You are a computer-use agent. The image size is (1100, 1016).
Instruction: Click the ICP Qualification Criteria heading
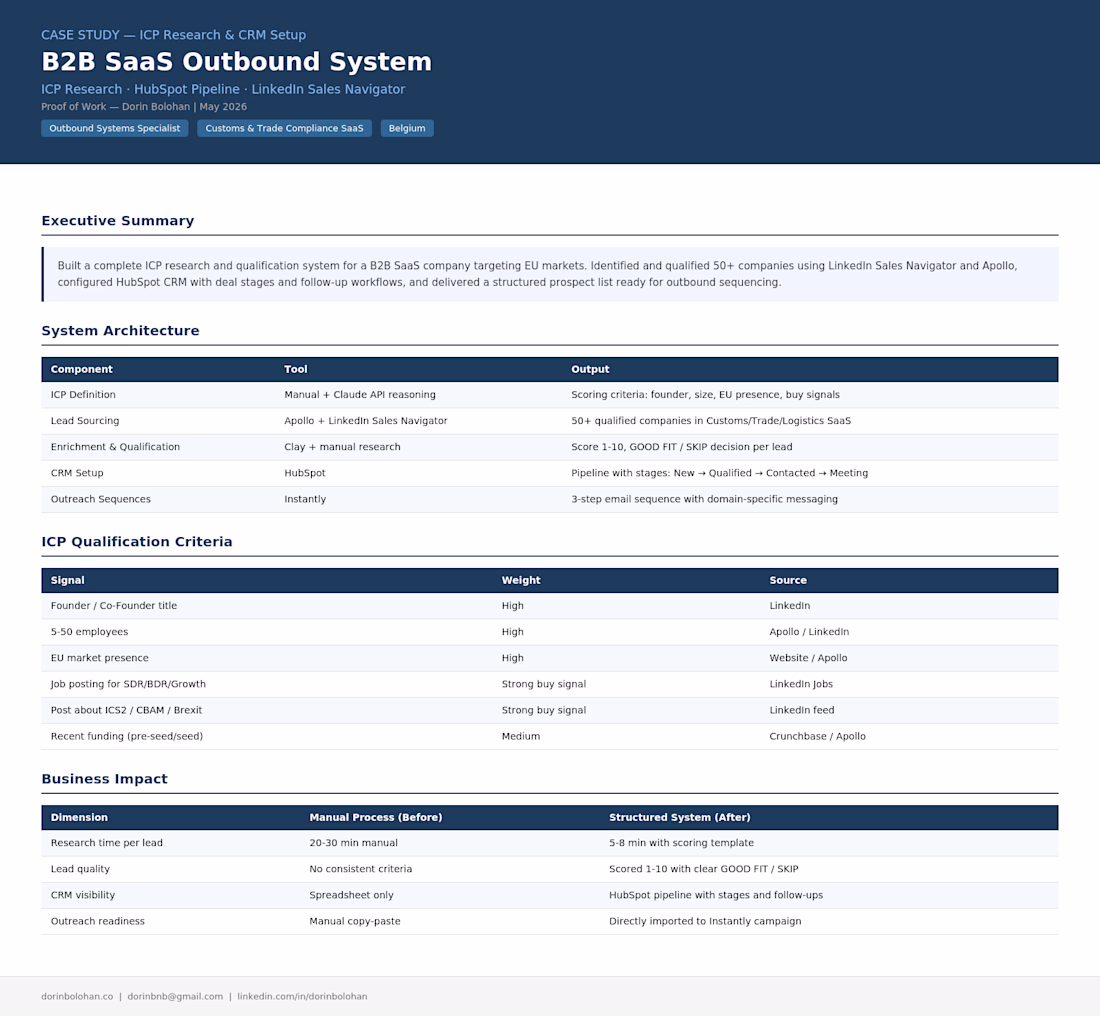(137, 542)
